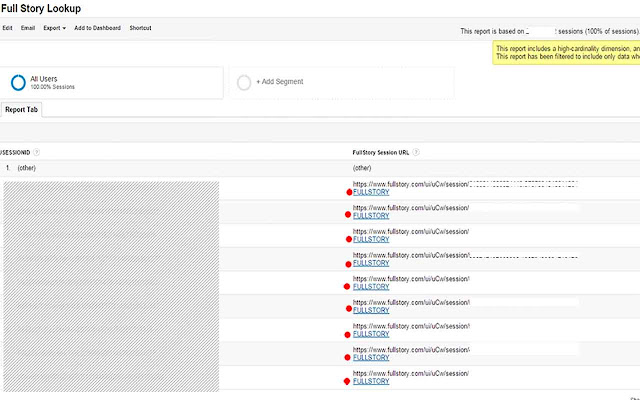Open help icon beside USESSIONID header
The width and height of the screenshot is (640, 400).
pos(36,152)
